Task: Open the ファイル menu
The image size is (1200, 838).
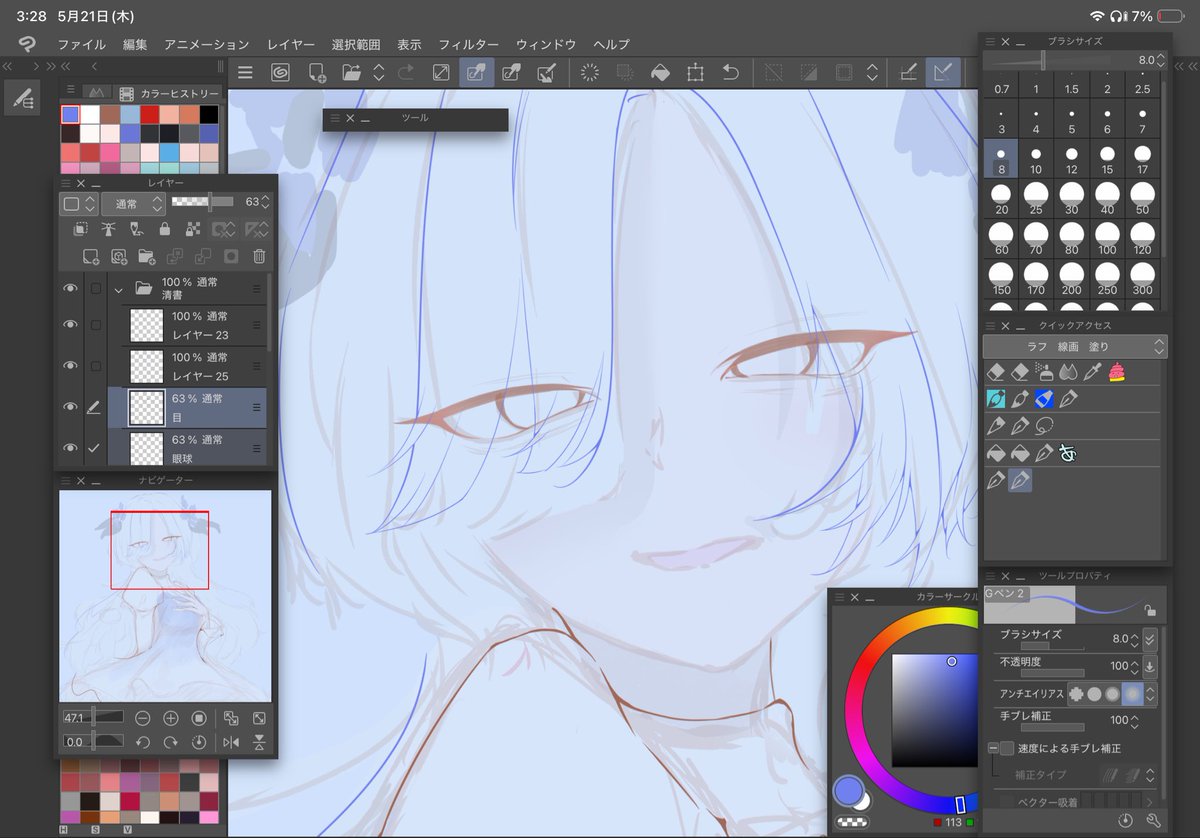Action: coord(81,45)
